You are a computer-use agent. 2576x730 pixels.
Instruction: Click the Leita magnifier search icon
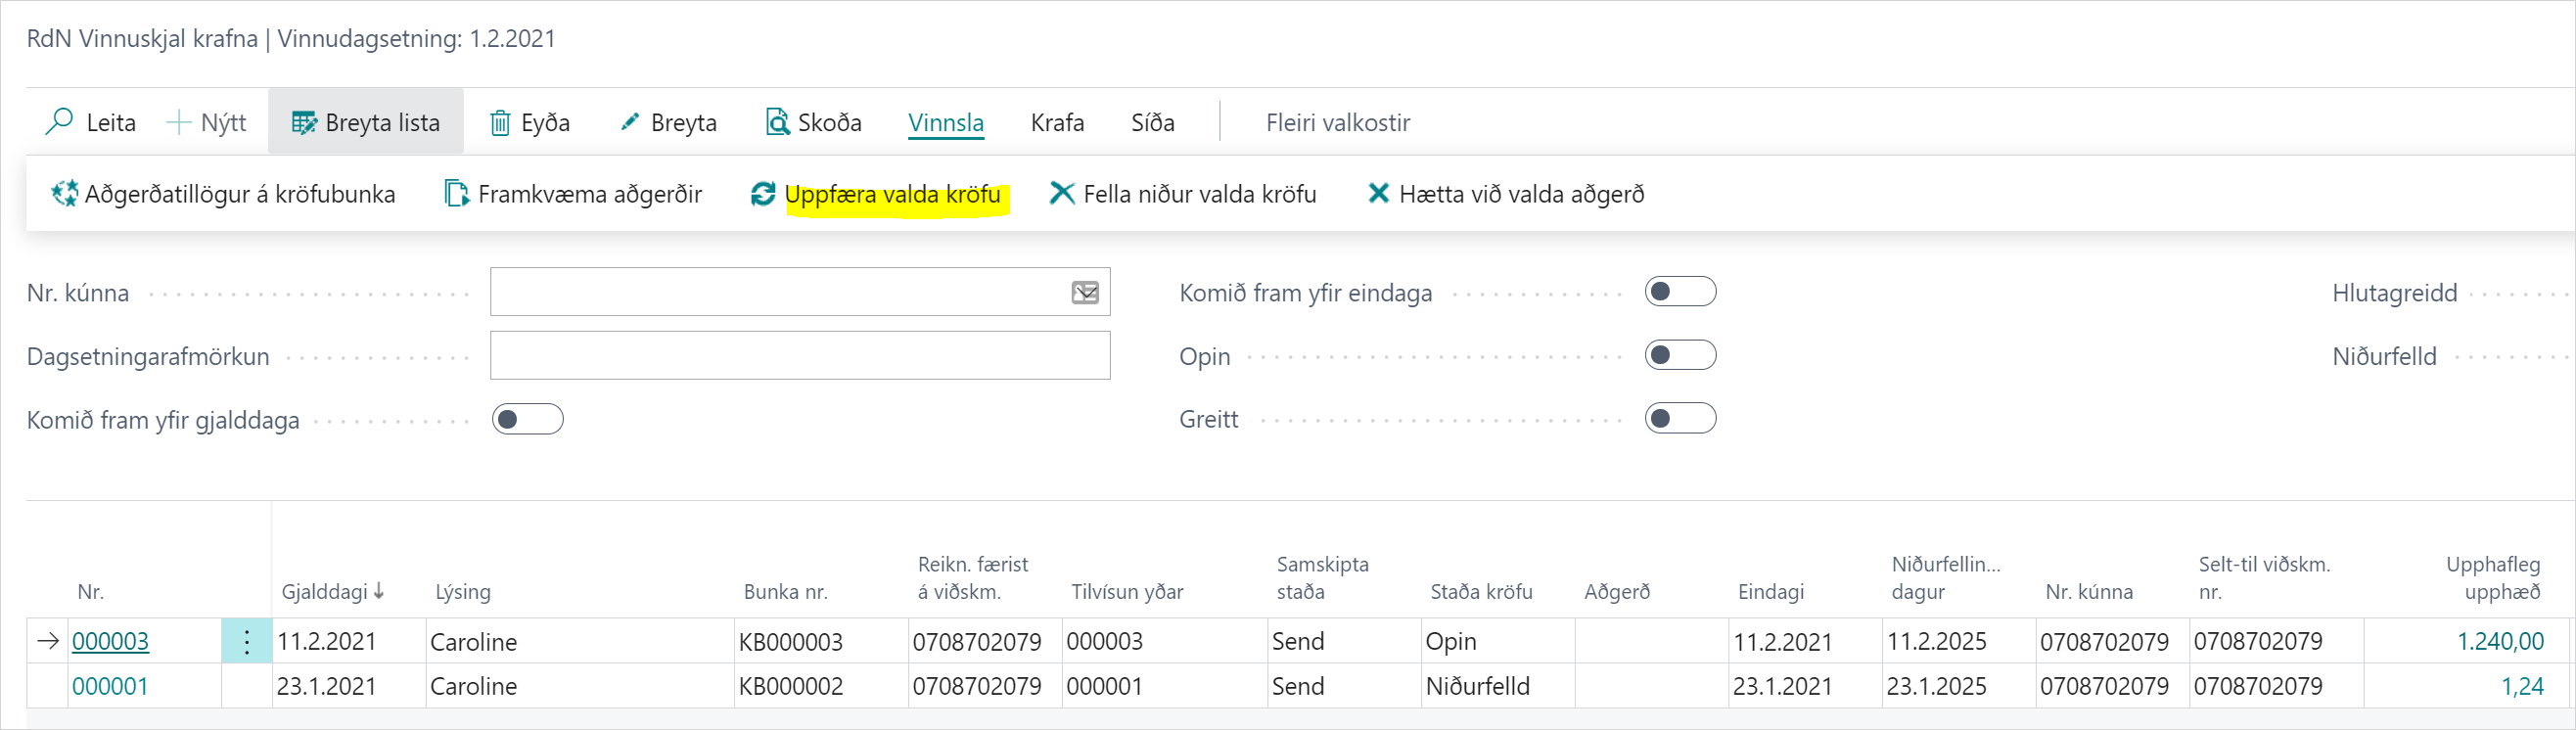60,122
